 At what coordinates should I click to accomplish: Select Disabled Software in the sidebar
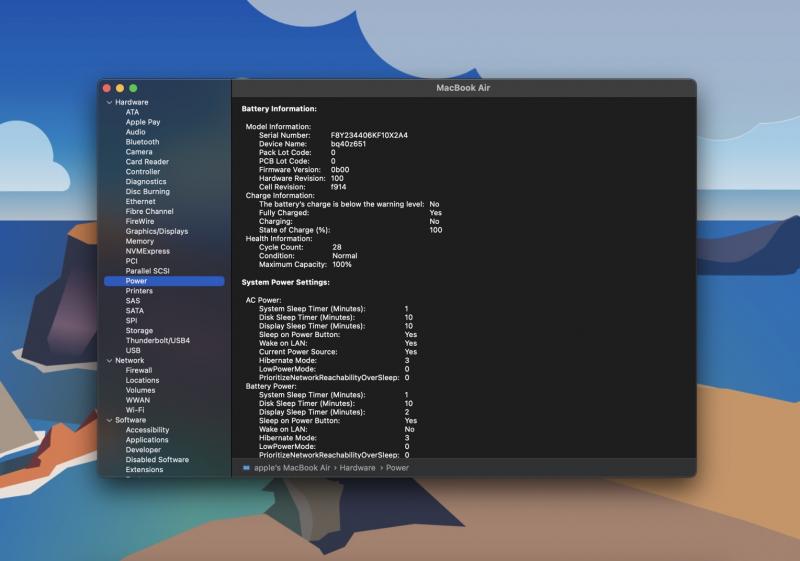(x=157, y=460)
